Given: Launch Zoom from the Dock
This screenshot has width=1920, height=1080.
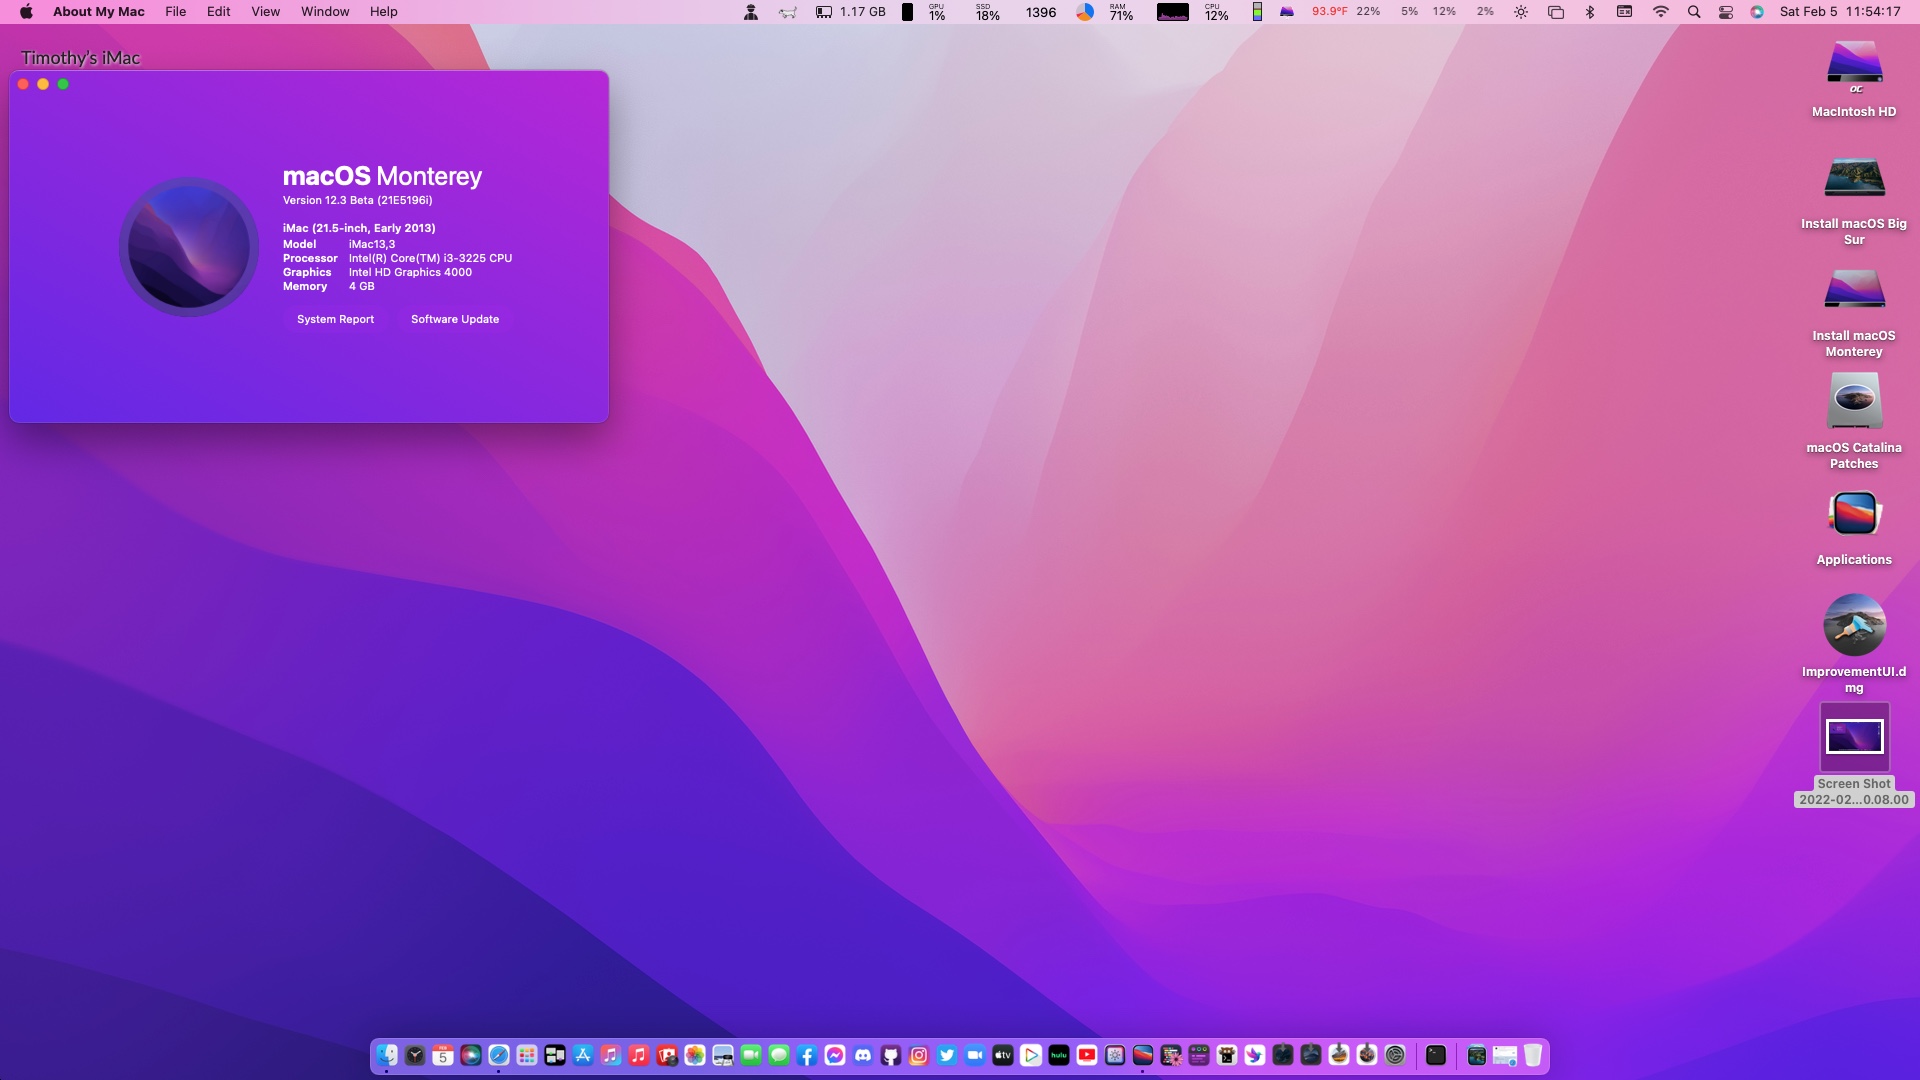Looking at the screenshot, I should click(x=975, y=1055).
